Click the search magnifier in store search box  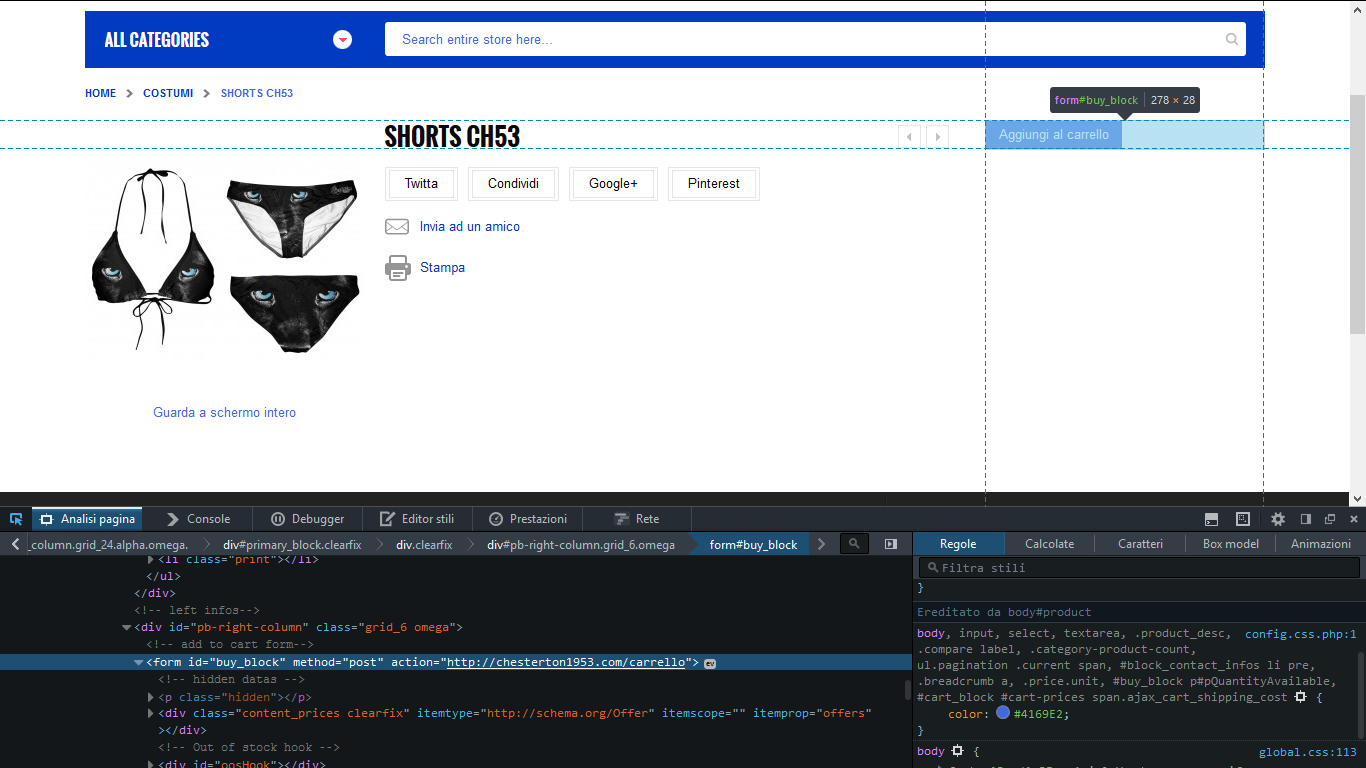point(1231,40)
